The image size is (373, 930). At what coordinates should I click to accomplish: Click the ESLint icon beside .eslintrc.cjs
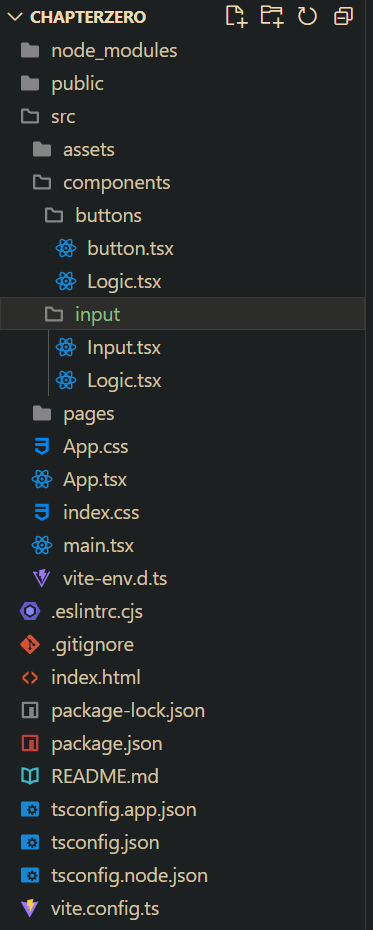[x=30, y=611]
